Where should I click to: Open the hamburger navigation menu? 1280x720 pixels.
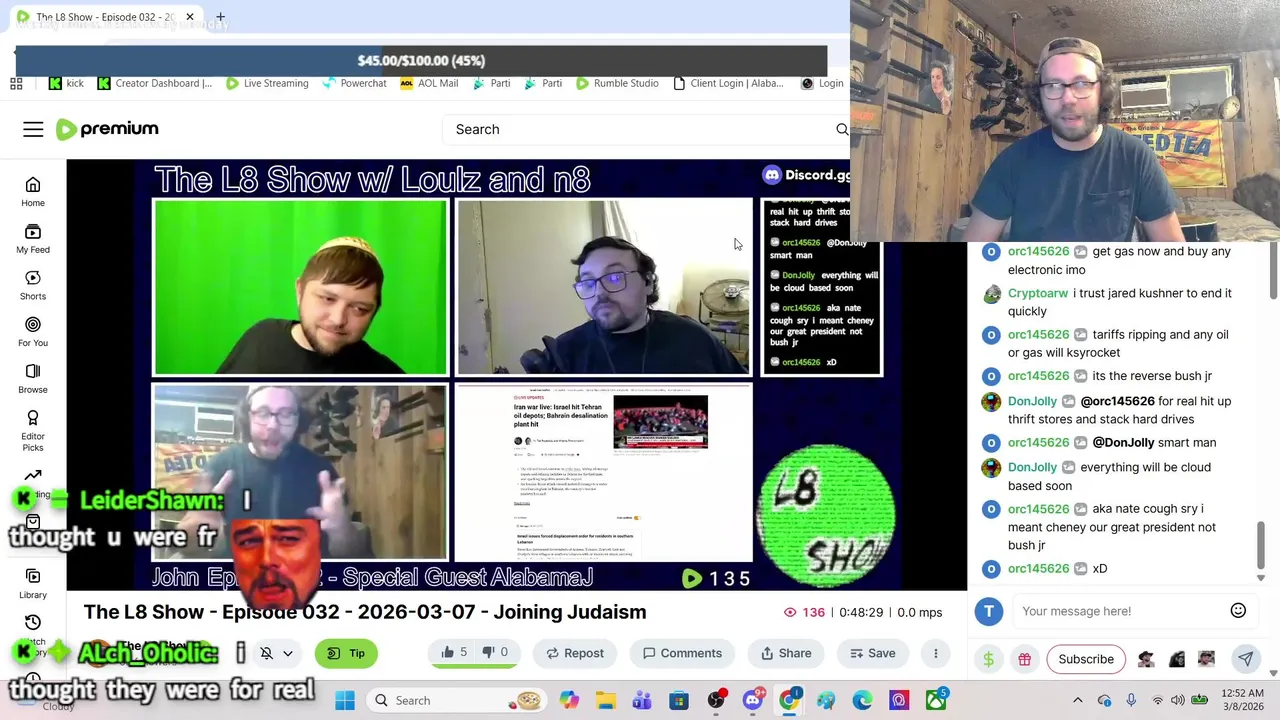tap(33, 129)
